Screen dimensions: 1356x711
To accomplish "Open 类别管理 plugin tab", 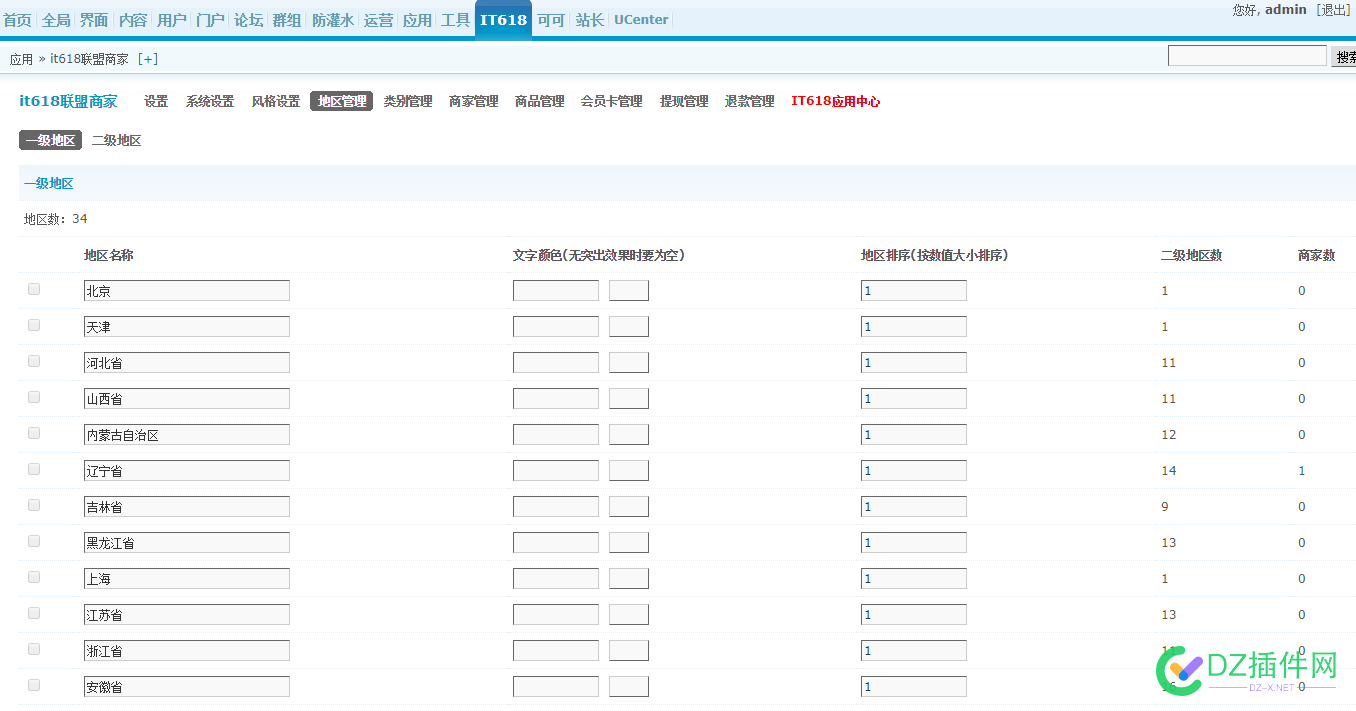I will [x=408, y=101].
